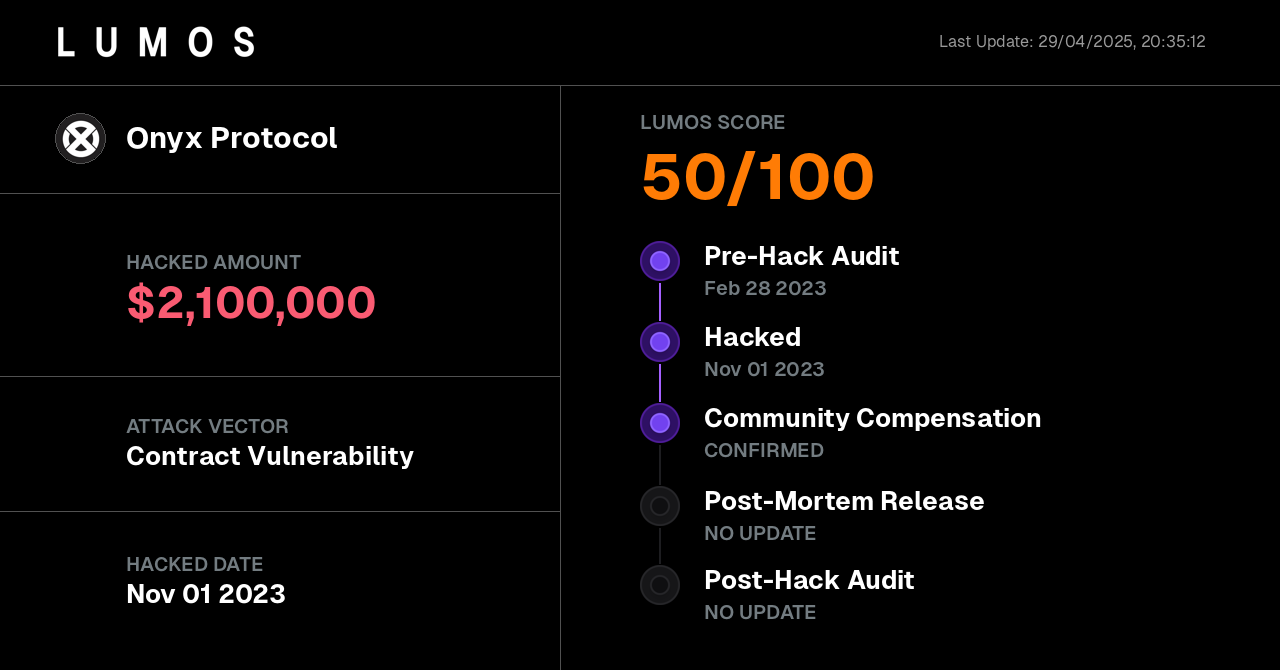Open the Community Compensation entry
This screenshot has height=670, width=1280.
tap(872, 418)
